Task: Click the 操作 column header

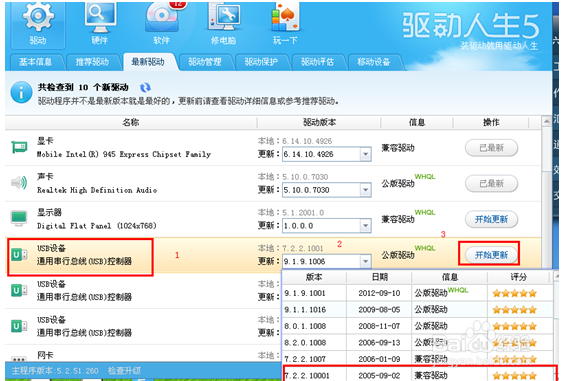Action: tap(491, 122)
